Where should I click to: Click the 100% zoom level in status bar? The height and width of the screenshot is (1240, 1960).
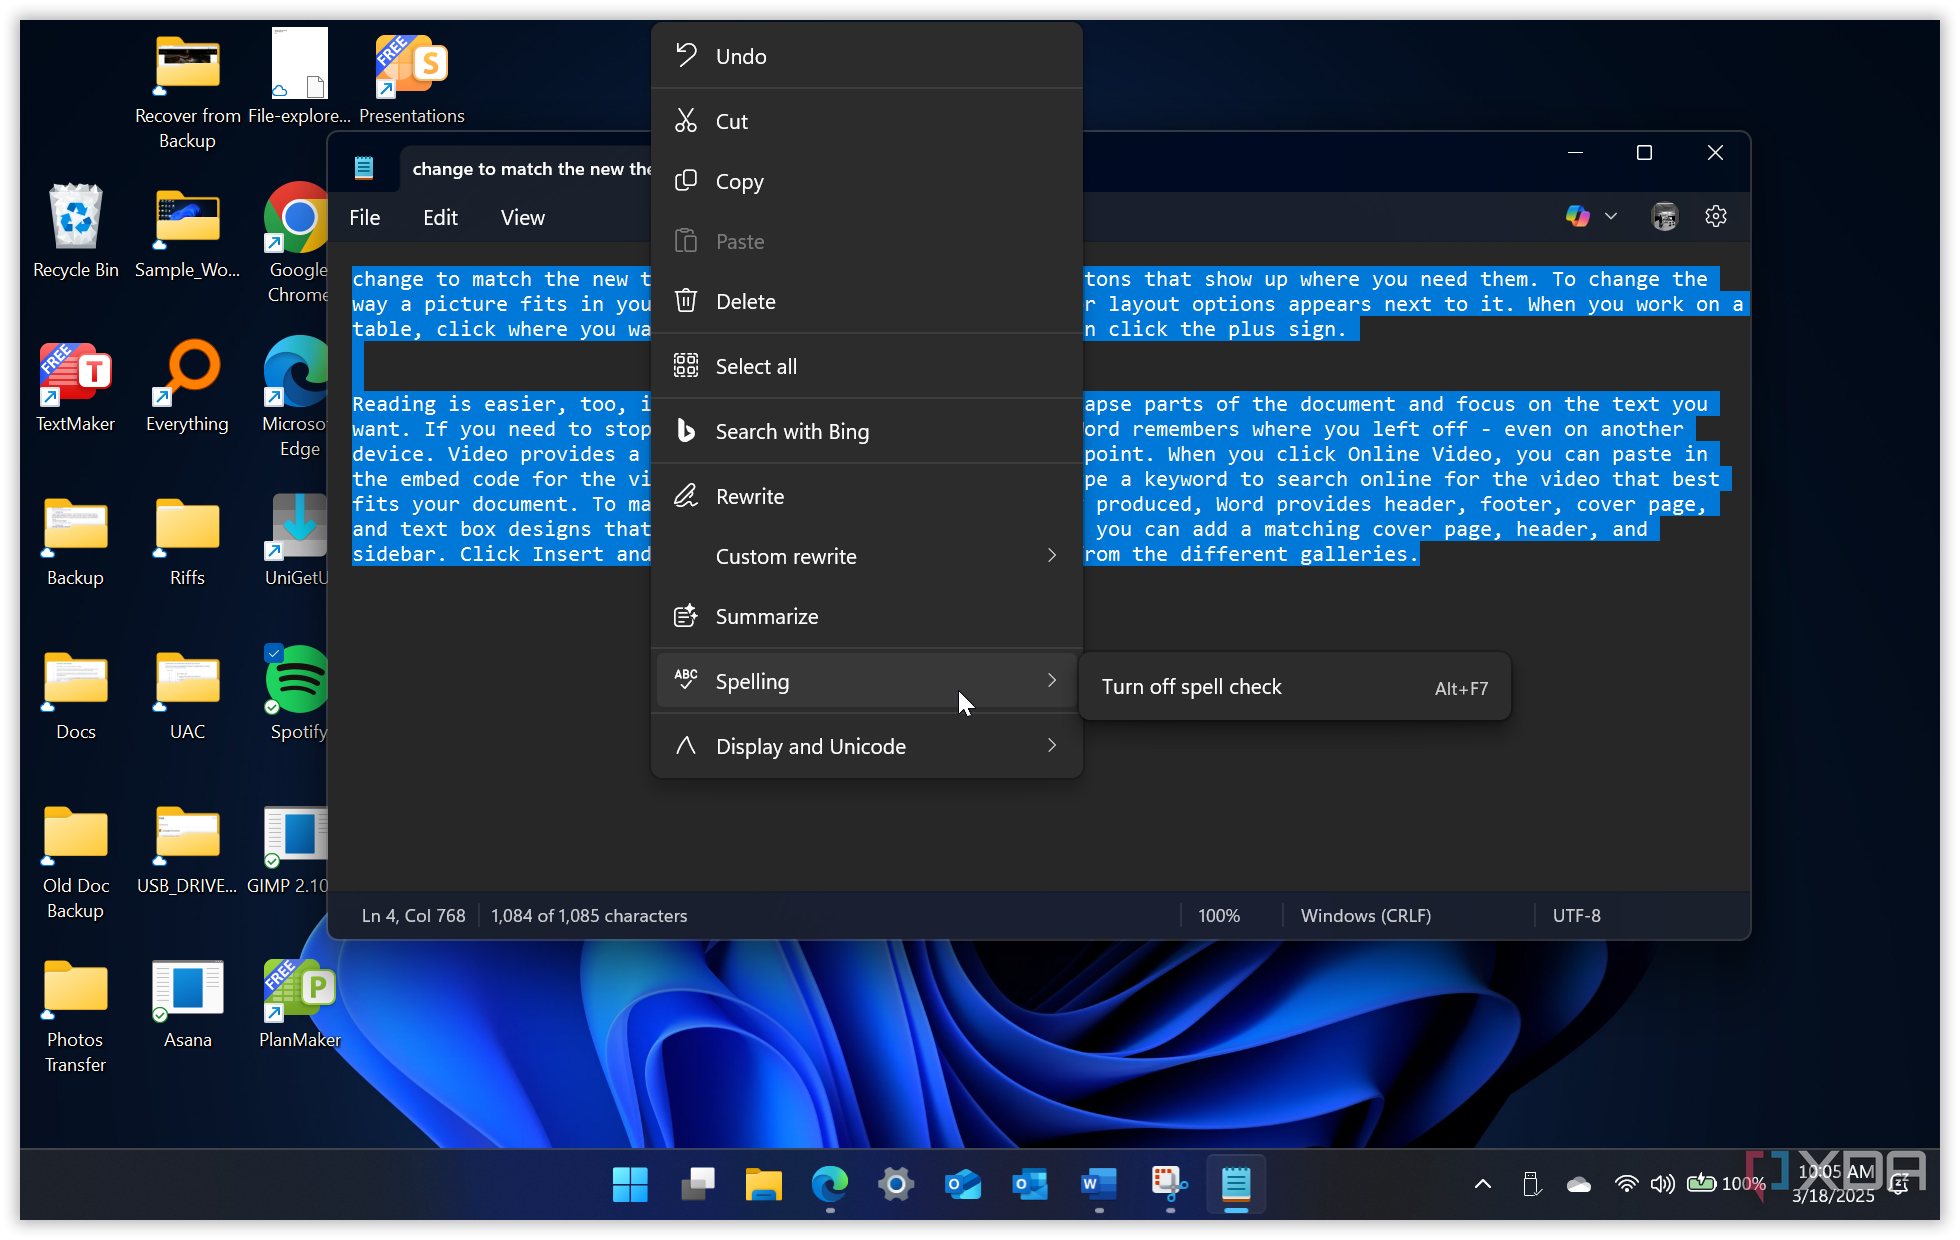1219,915
